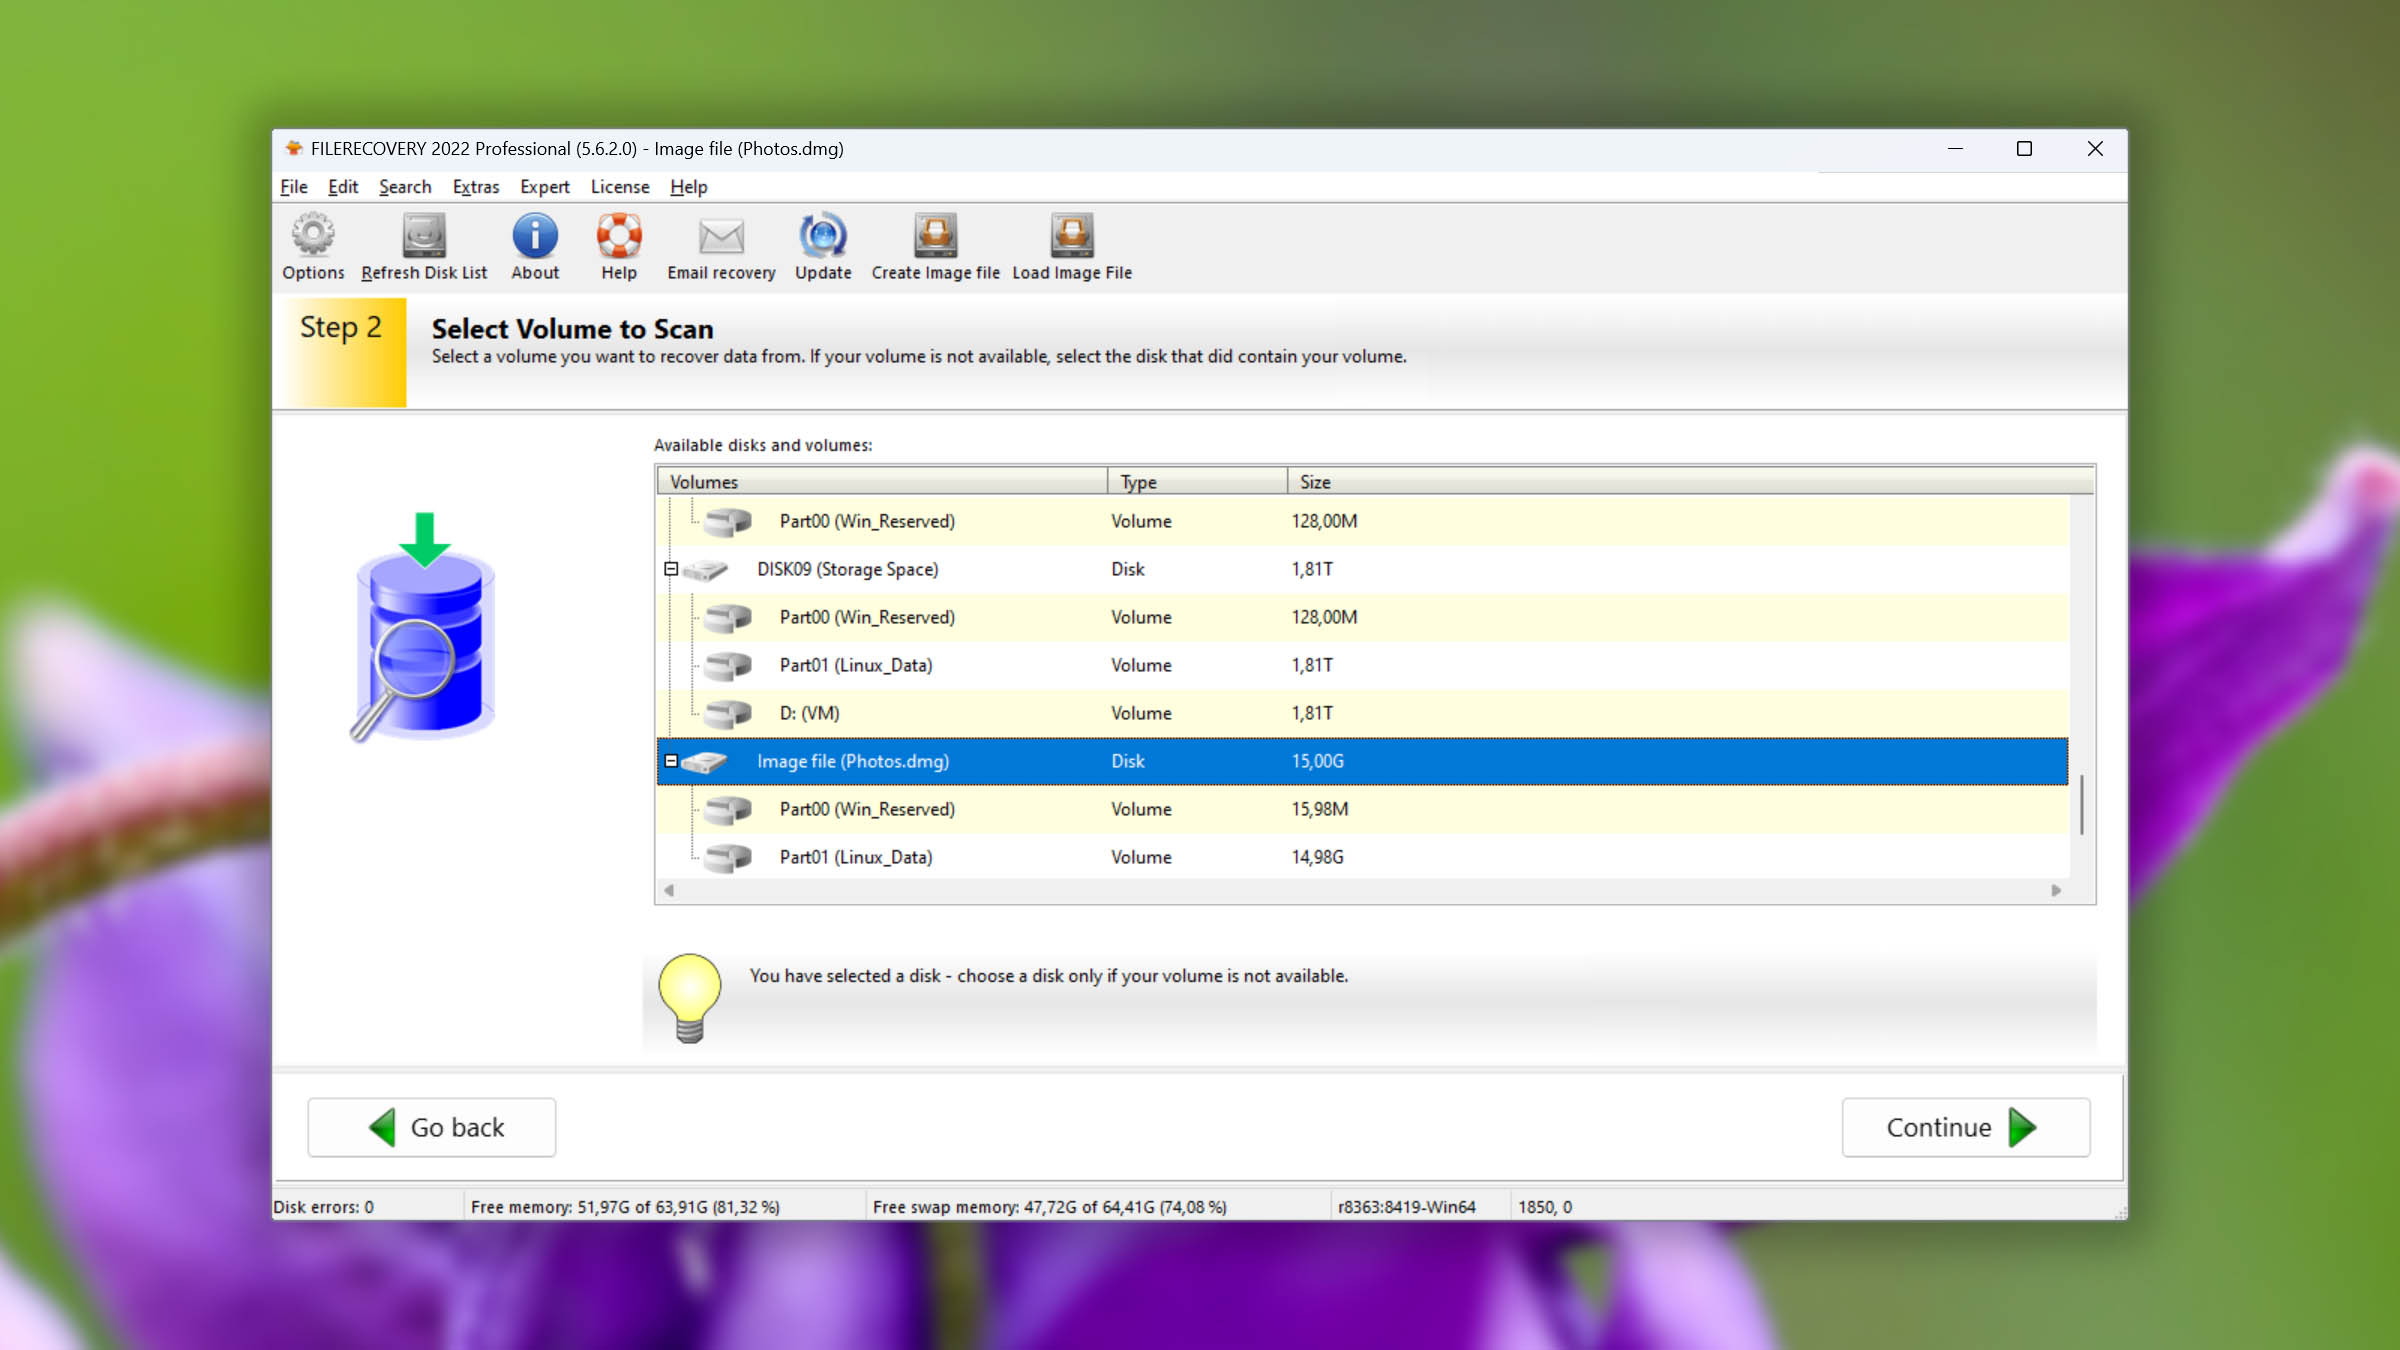The width and height of the screenshot is (2400, 1350).
Task: Click the right arrow of horizontal scrollbar
Action: 2056,890
